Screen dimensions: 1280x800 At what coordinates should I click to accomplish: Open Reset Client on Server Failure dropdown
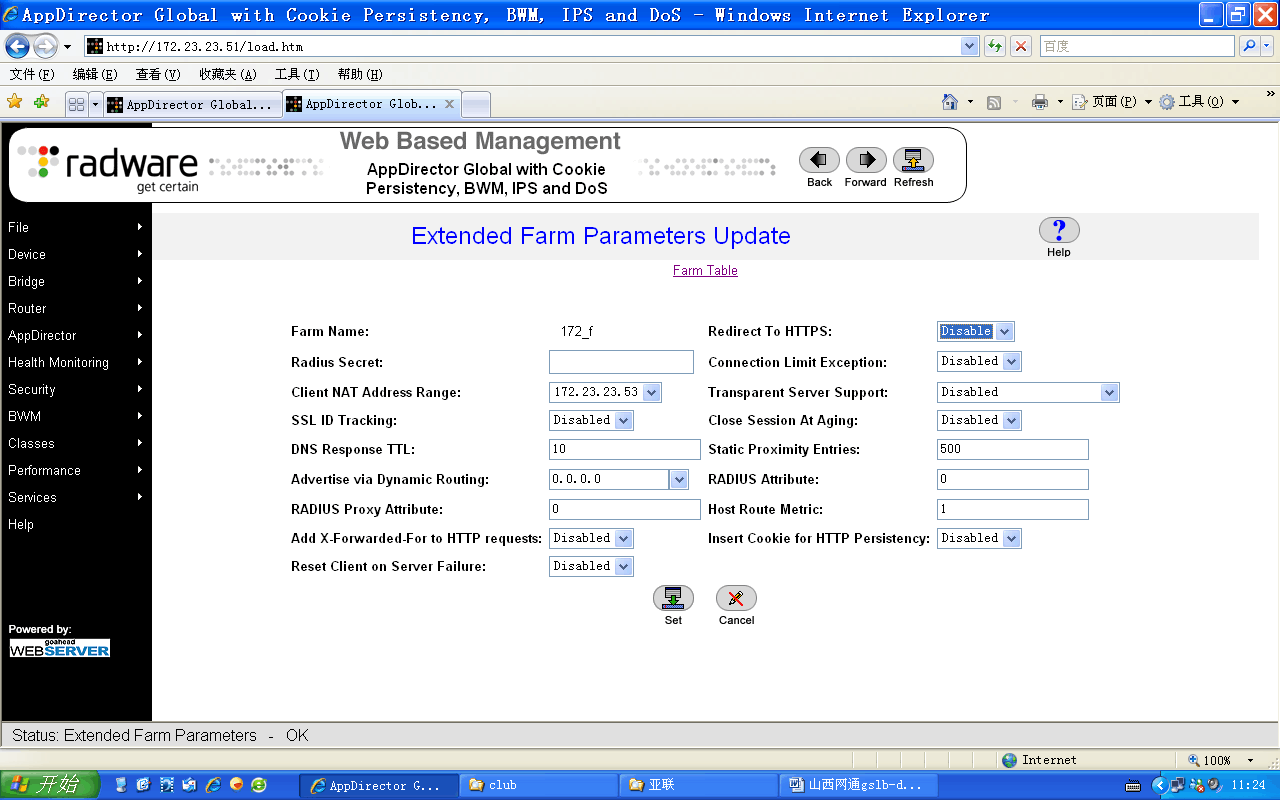point(624,566)
